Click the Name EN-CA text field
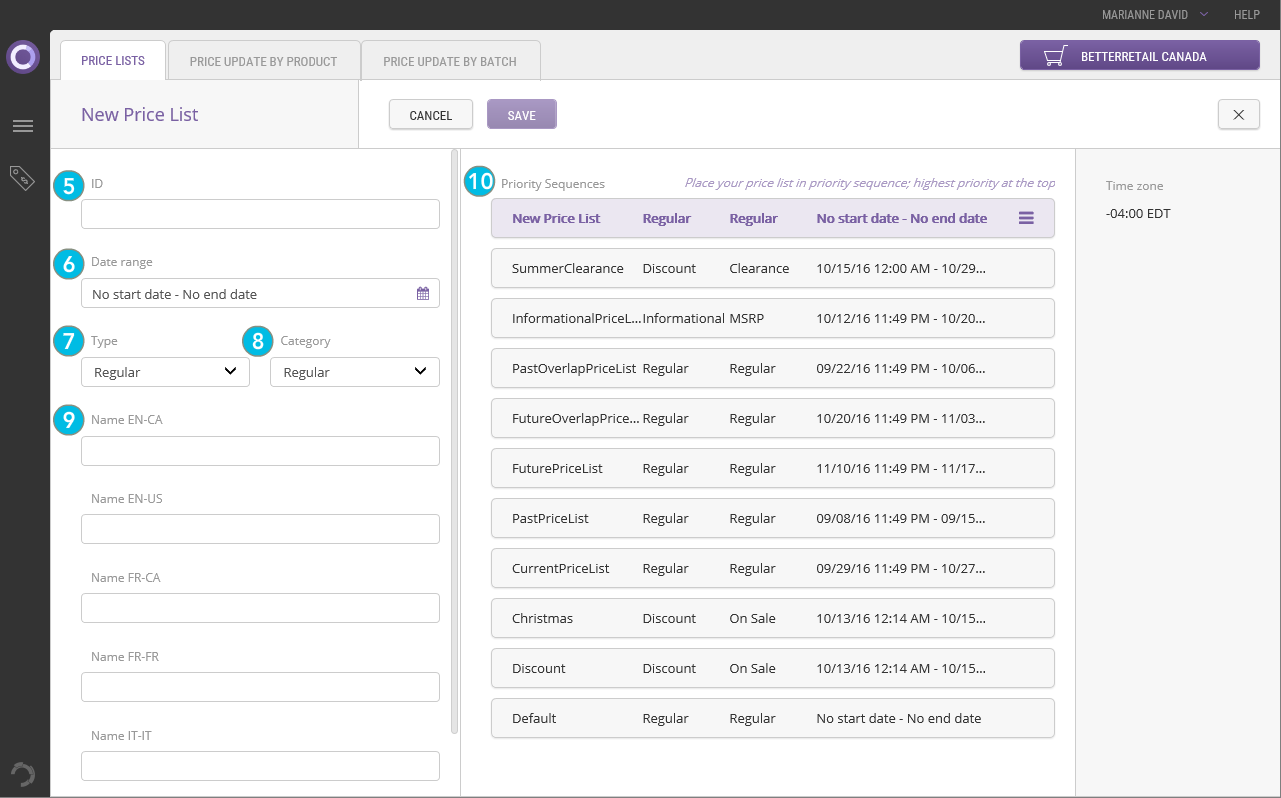 [260, 450]
